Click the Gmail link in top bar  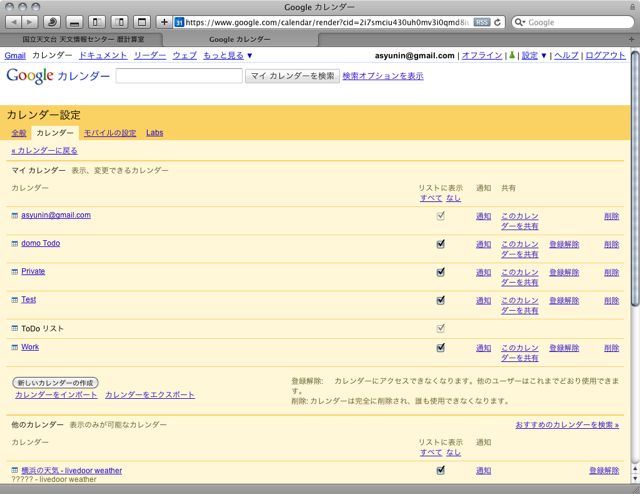point(15,56)
